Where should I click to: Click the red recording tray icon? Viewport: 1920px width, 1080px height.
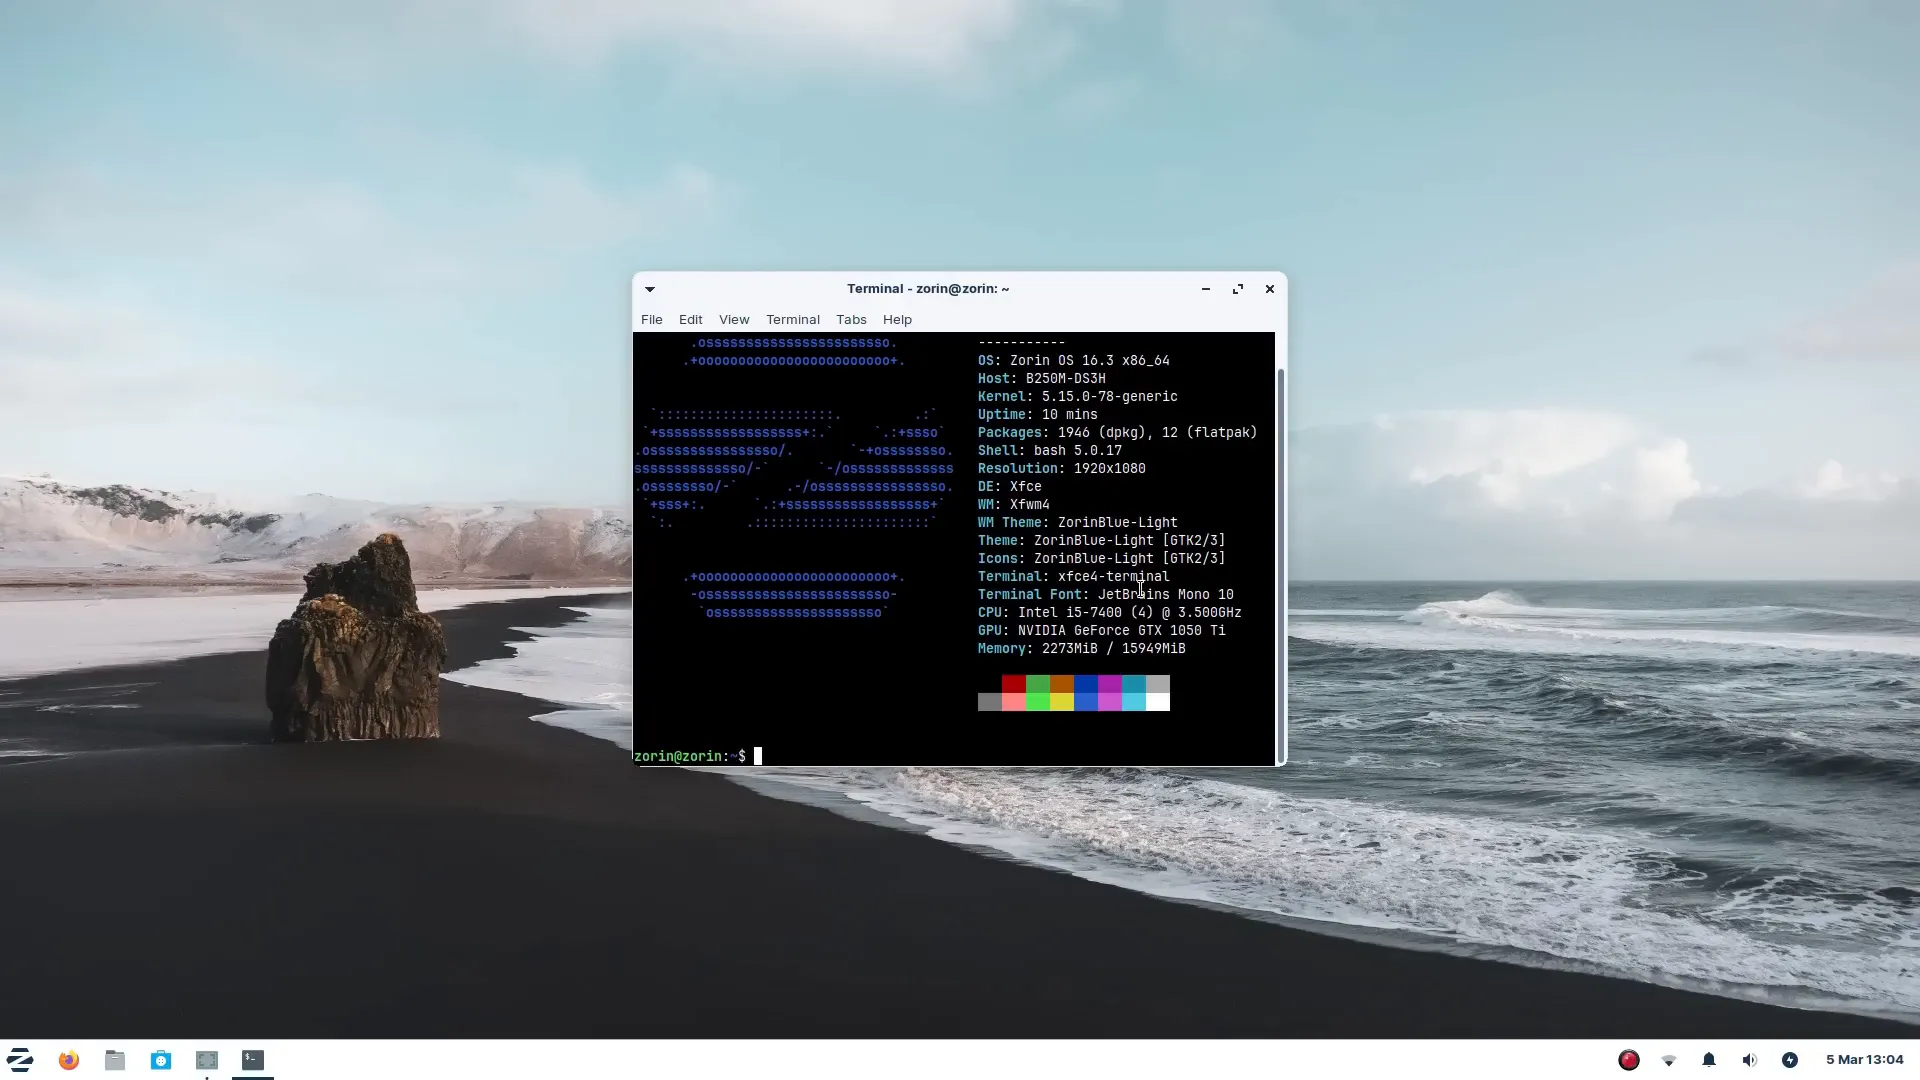tap(1629, 1060)
